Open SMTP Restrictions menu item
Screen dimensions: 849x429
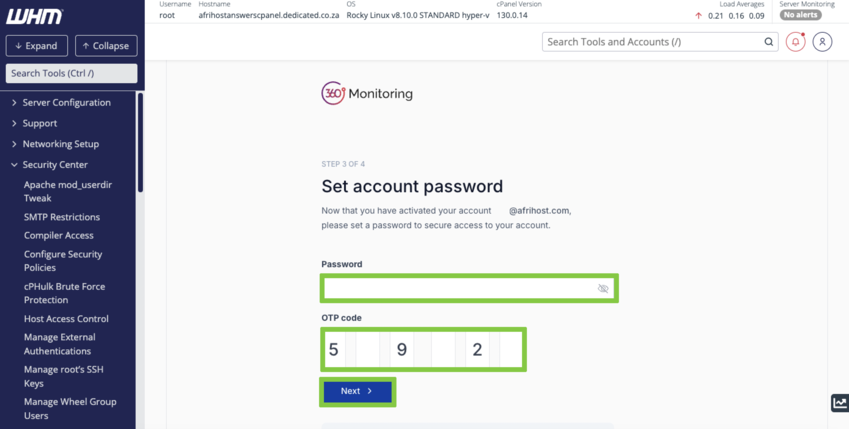coord(62,217)
